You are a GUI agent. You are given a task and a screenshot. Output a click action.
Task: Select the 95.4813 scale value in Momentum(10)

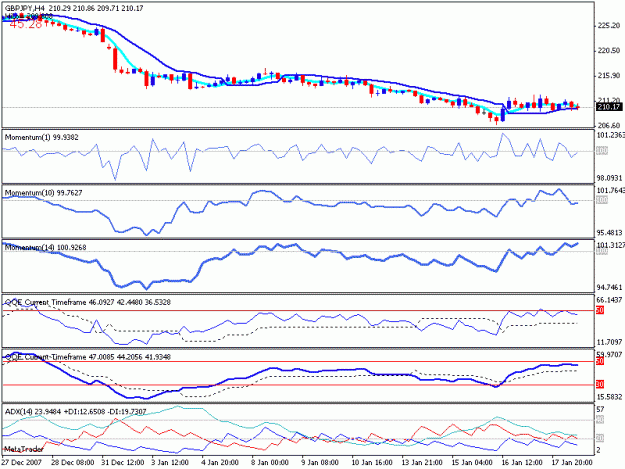609,232
